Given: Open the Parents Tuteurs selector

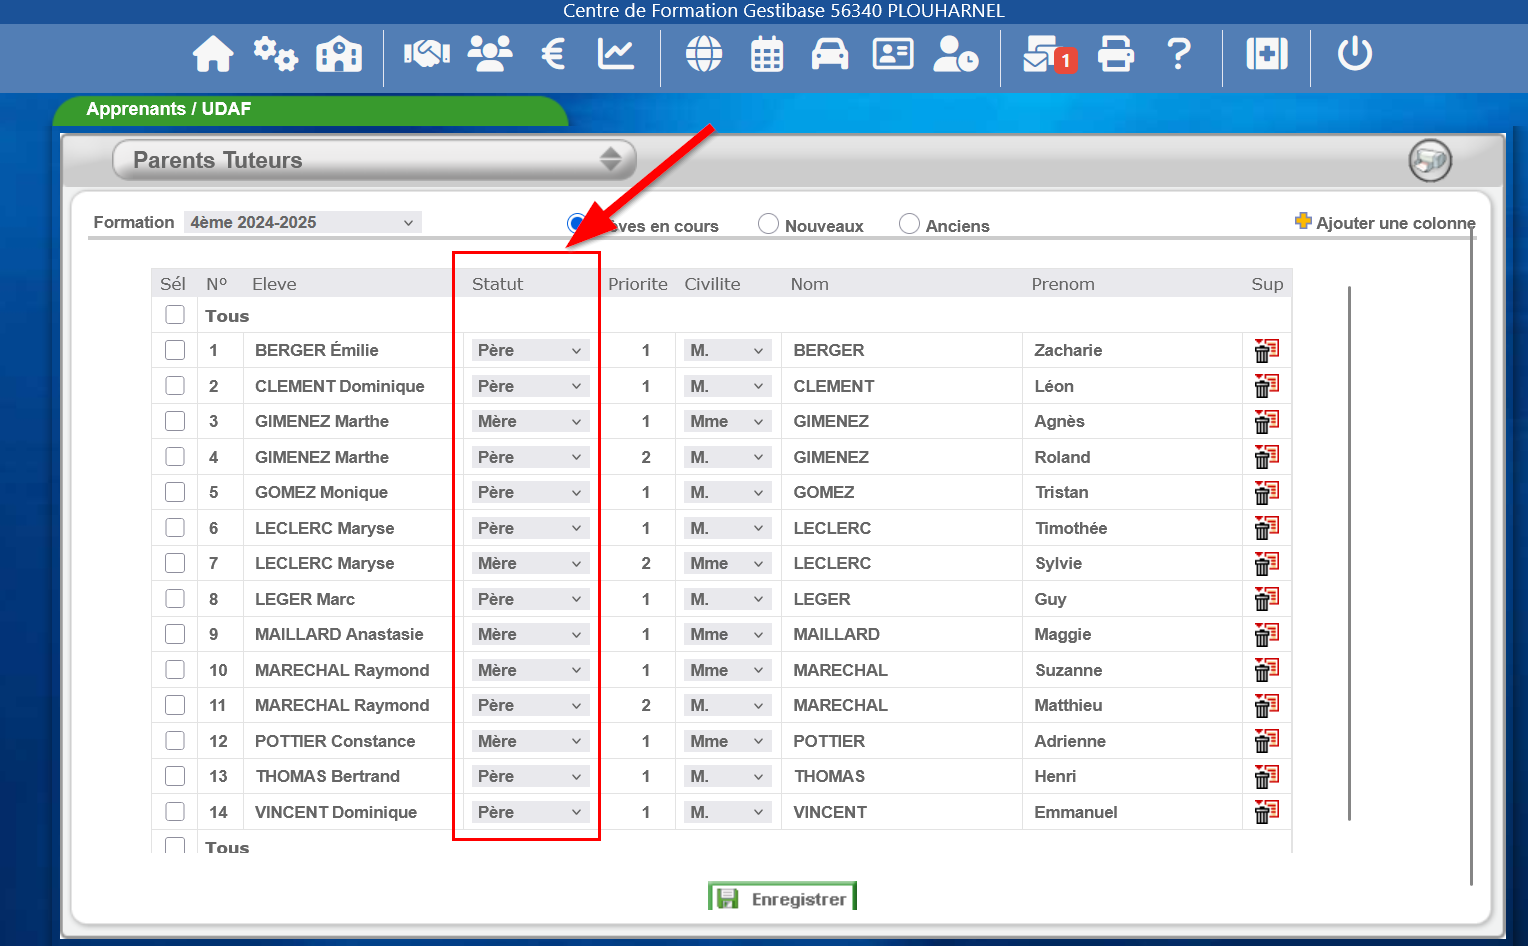Looking at the screenshot, I should pyautogui.click(x=374, y=160).
